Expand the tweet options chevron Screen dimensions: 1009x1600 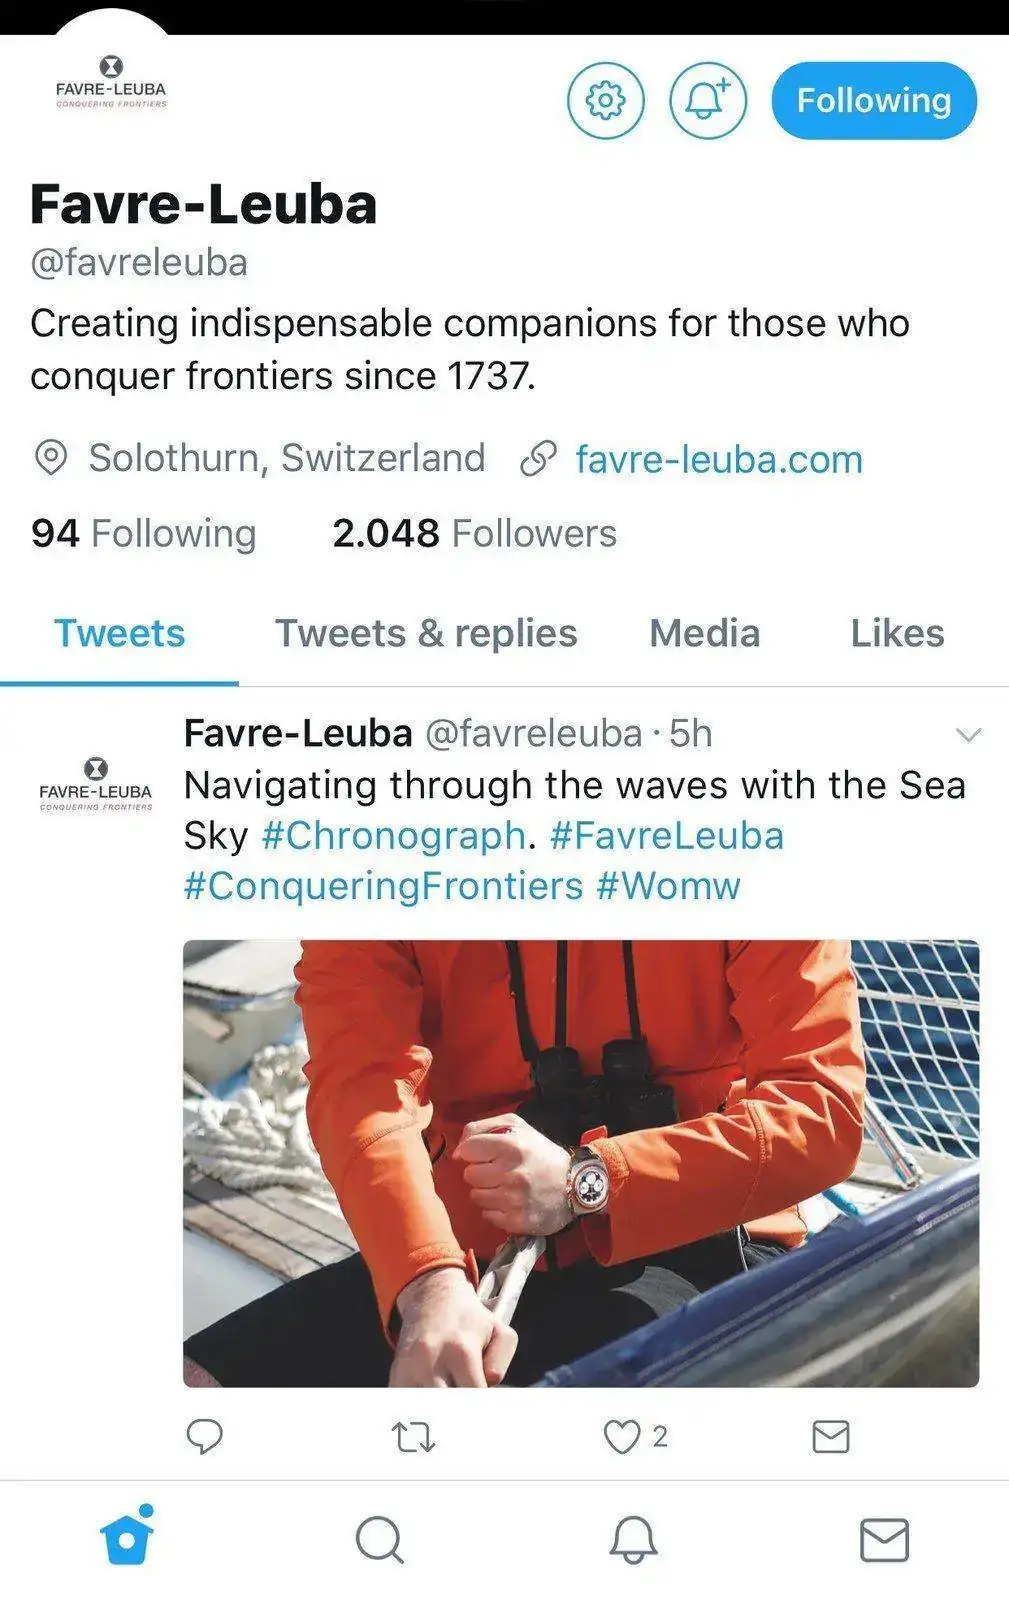(968, 735)
